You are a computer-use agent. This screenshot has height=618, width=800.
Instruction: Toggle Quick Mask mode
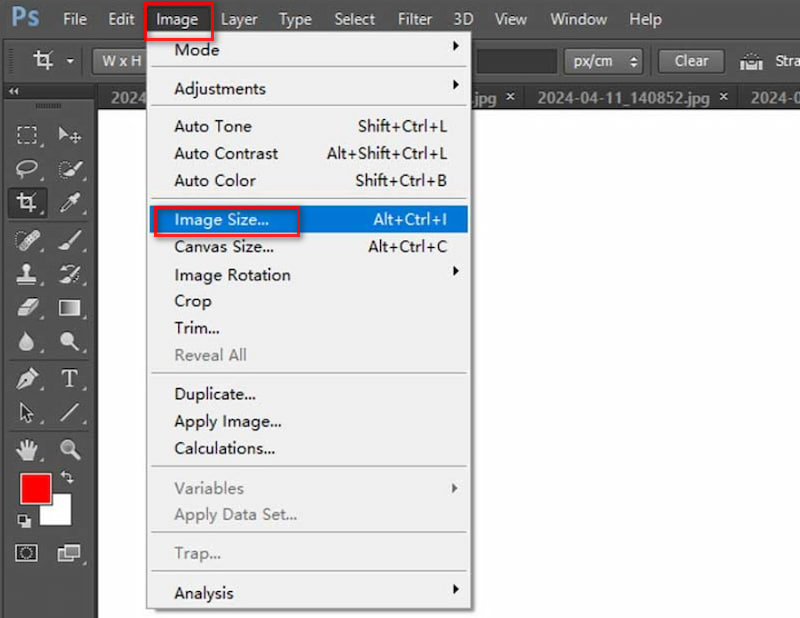27,553
